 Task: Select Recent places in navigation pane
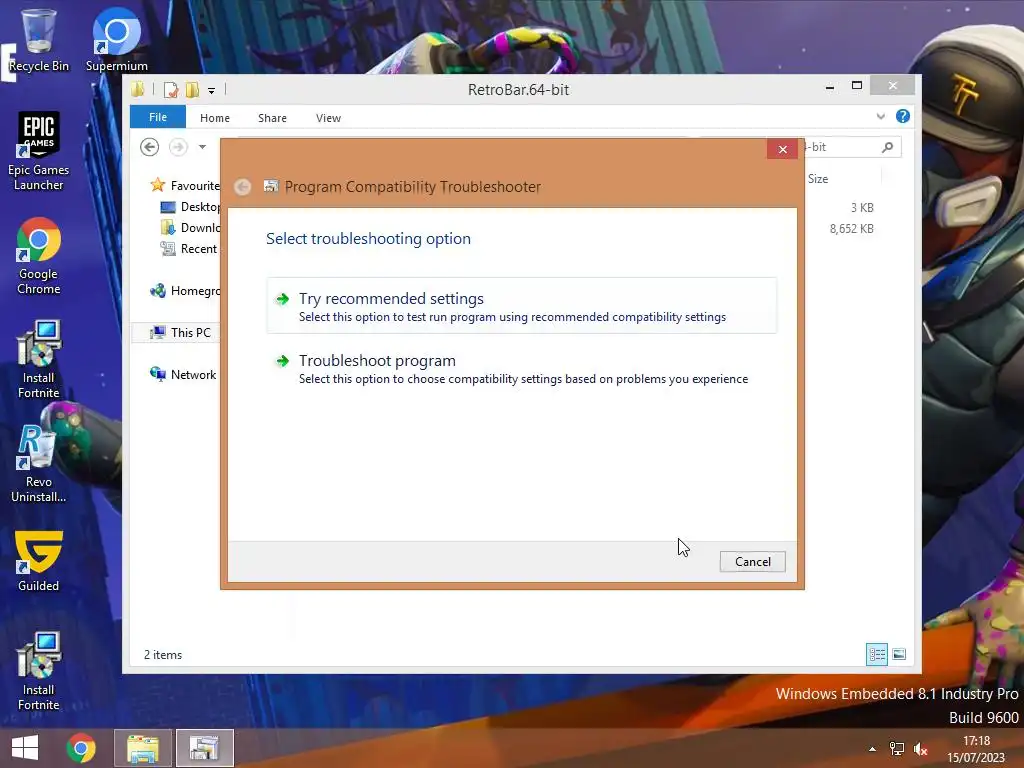189,249
